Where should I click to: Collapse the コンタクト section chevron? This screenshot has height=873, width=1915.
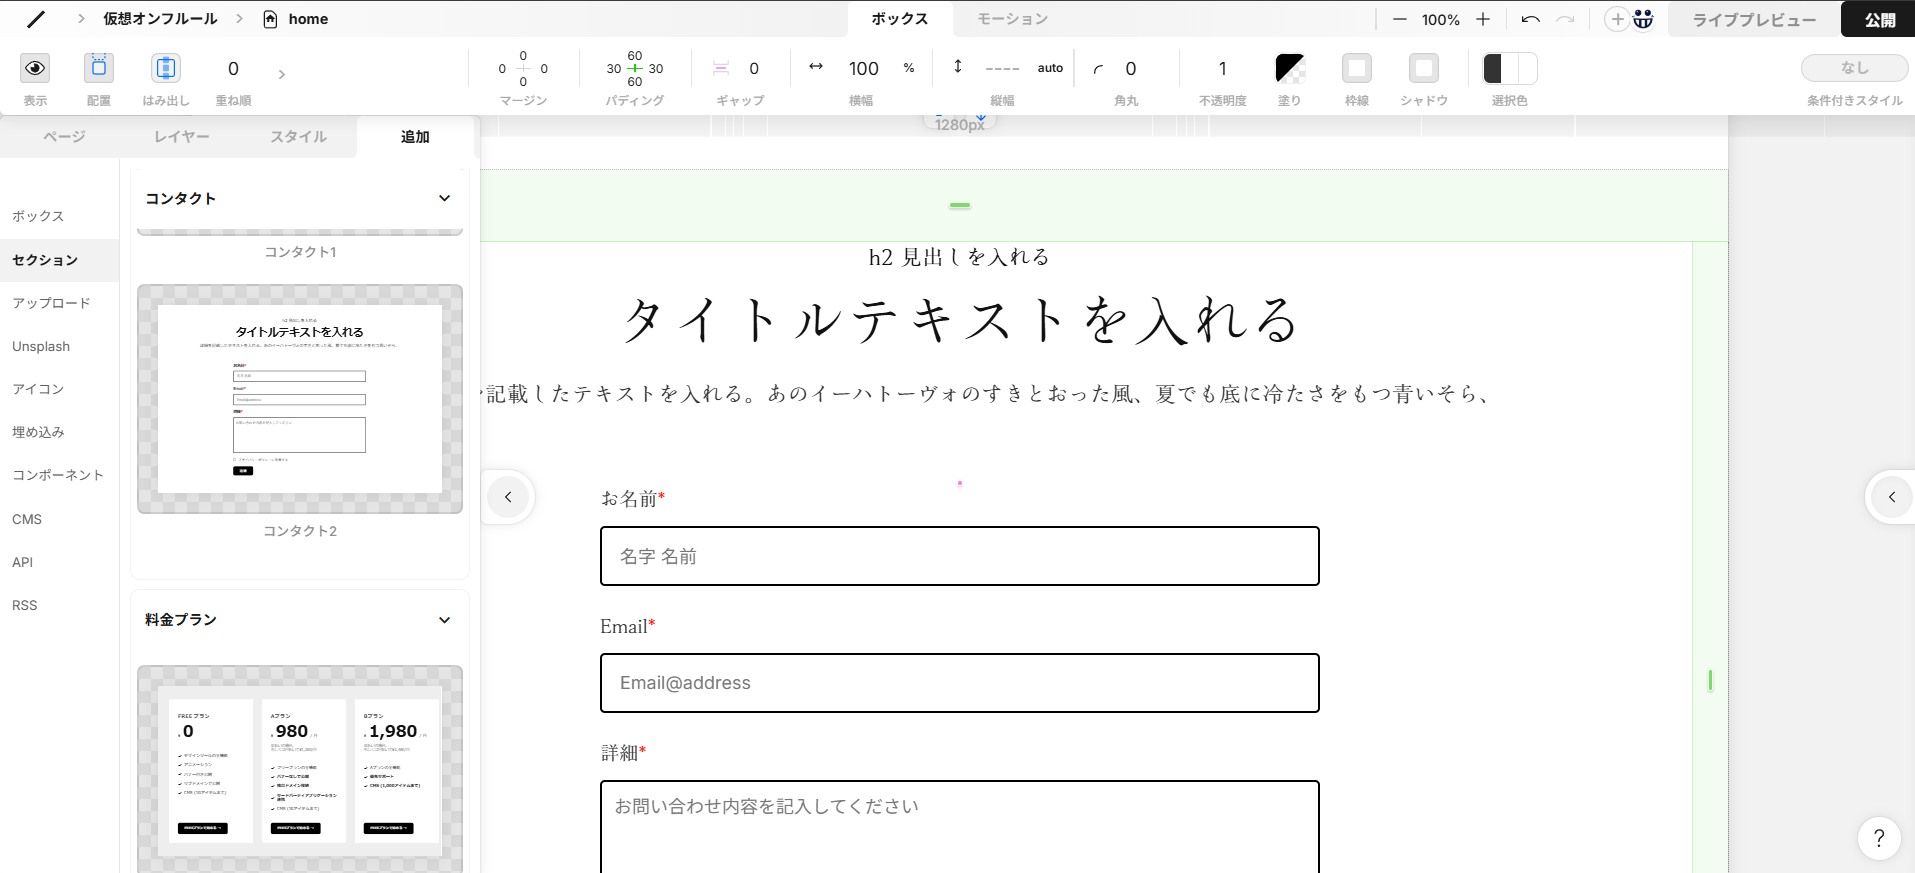445,198
